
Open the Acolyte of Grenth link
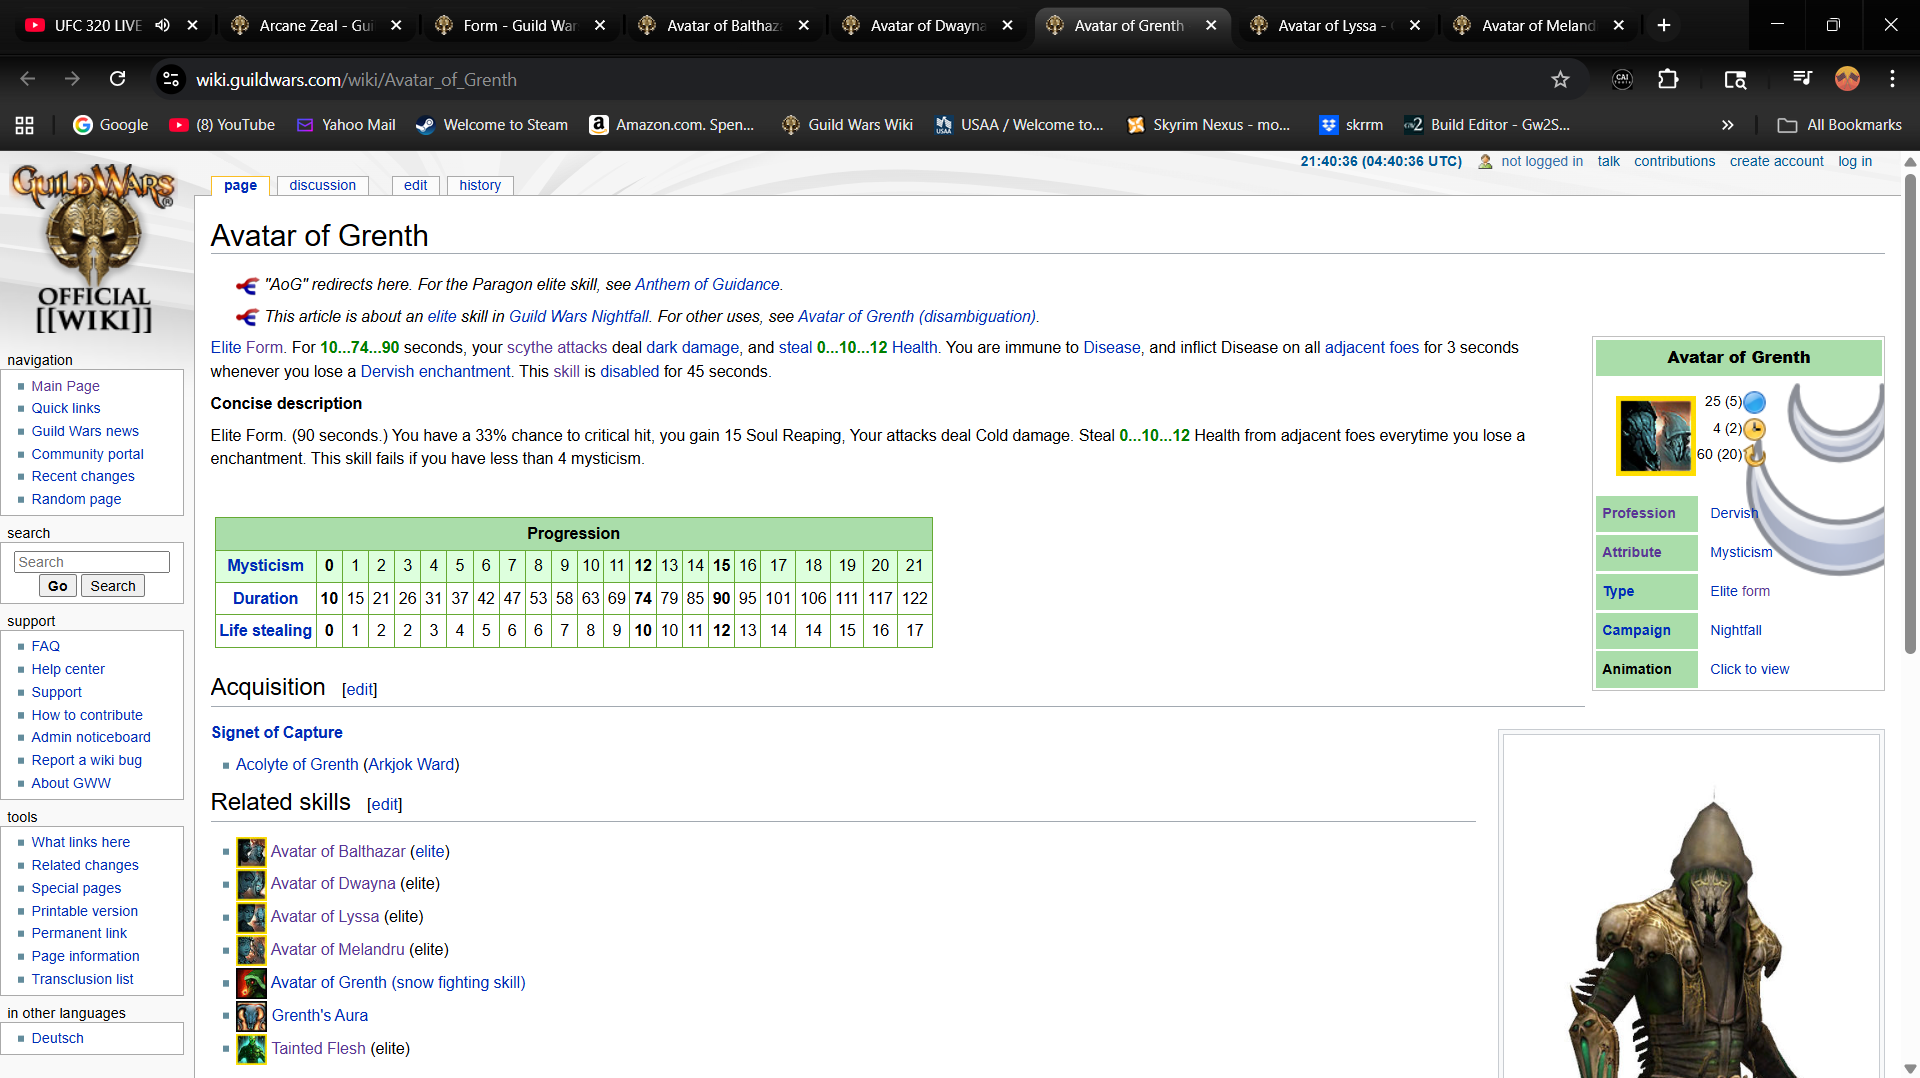(x=297, y=765)
